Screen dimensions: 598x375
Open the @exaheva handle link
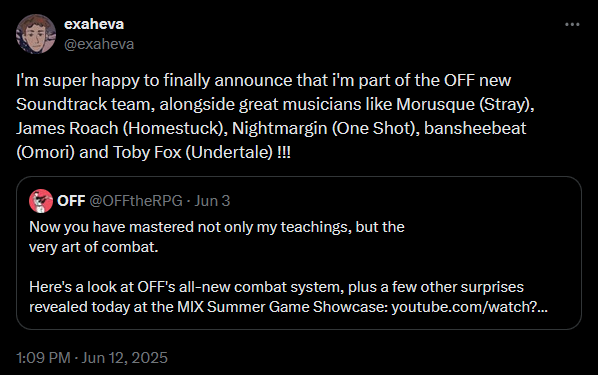pyautogui.click(x=99, y=44)
